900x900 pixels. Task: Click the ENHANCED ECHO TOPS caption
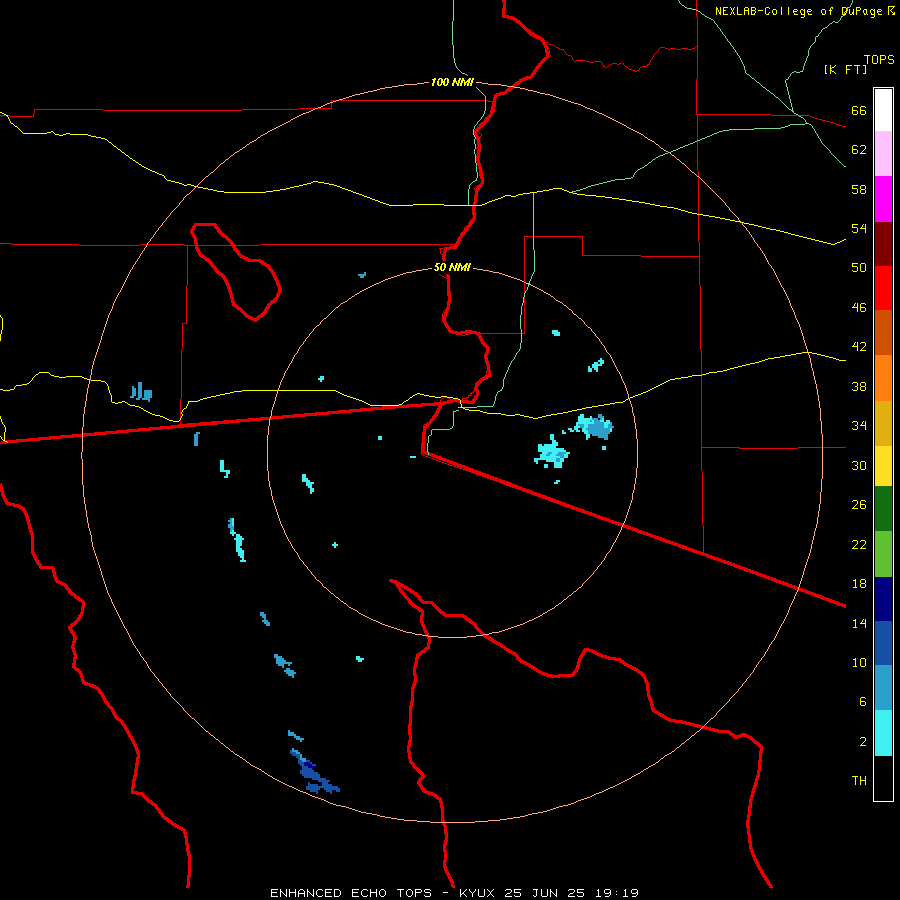[x=351, y=893]
